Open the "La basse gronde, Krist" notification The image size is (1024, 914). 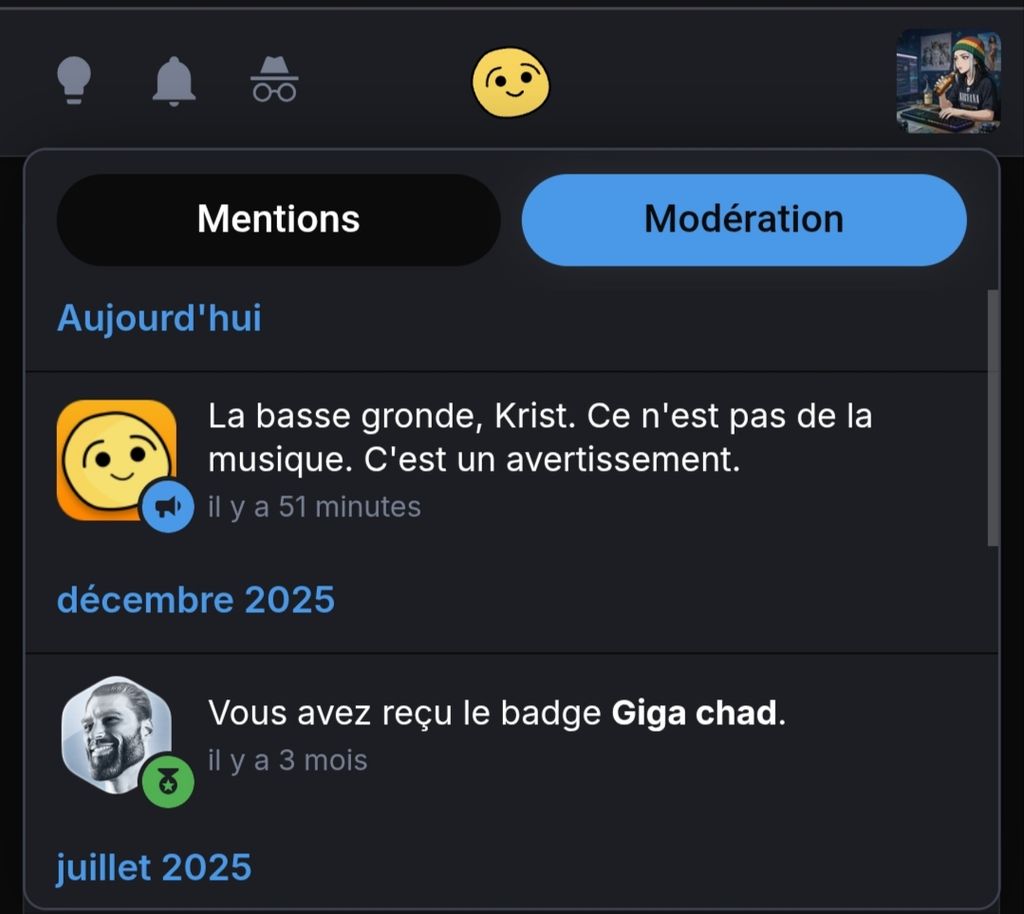(x=540, y=437)
